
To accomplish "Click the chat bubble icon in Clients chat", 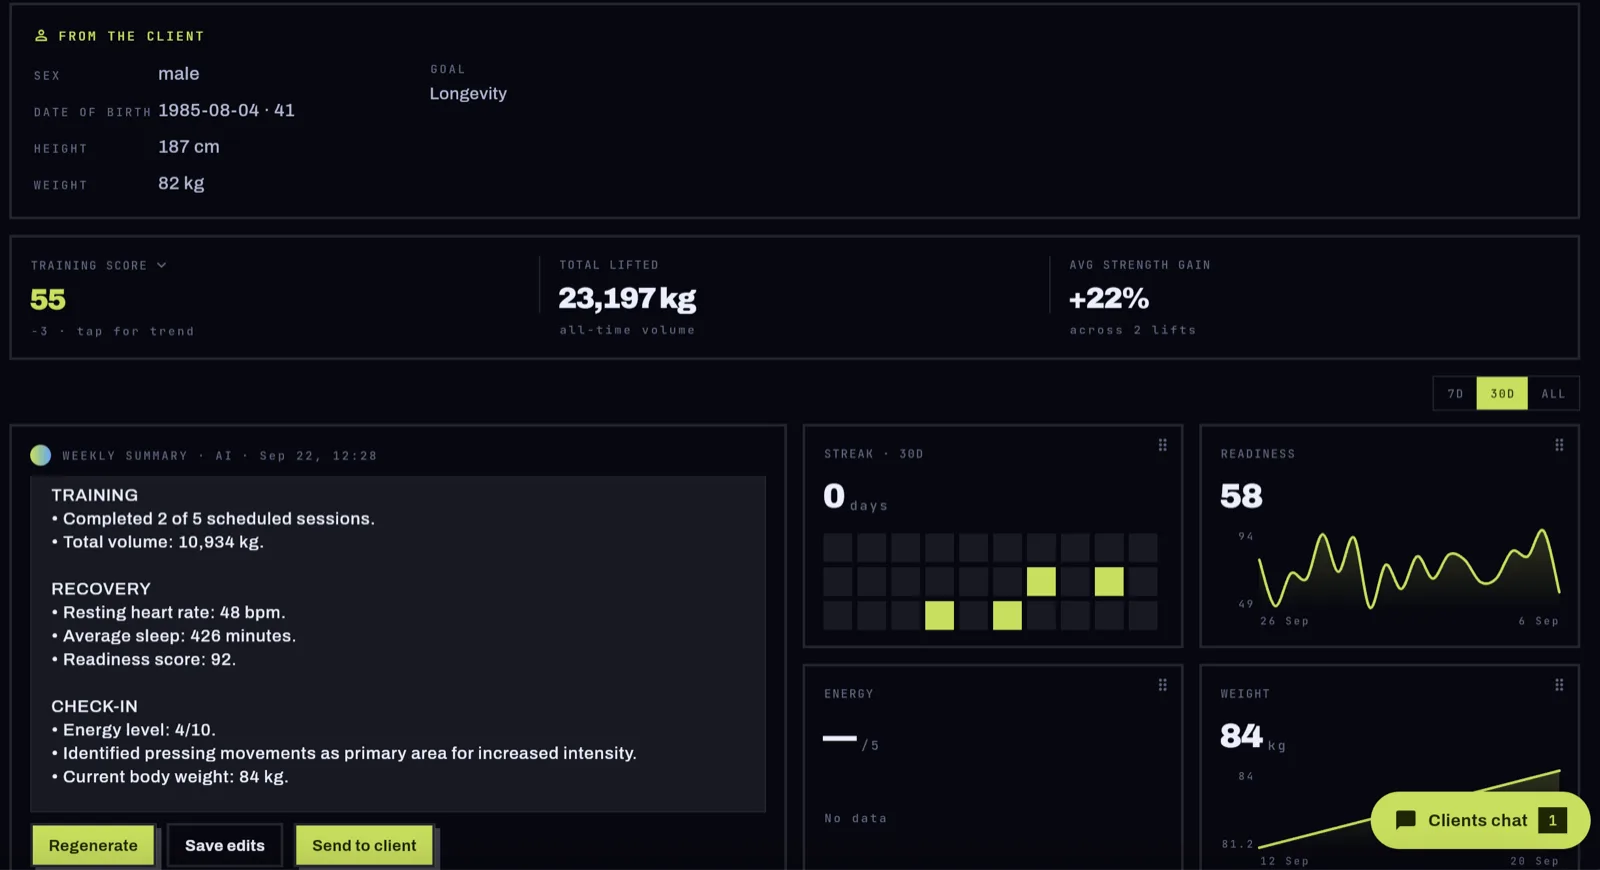I will (1405, 820).
